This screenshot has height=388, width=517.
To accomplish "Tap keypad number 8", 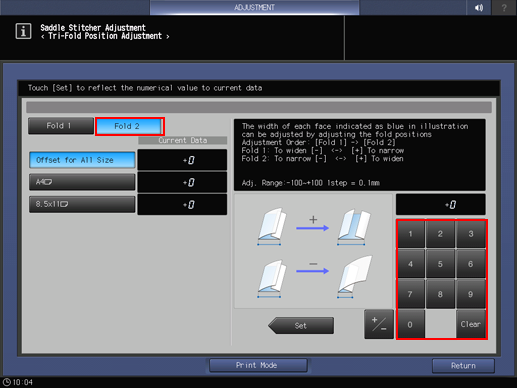I will [440, 294].
